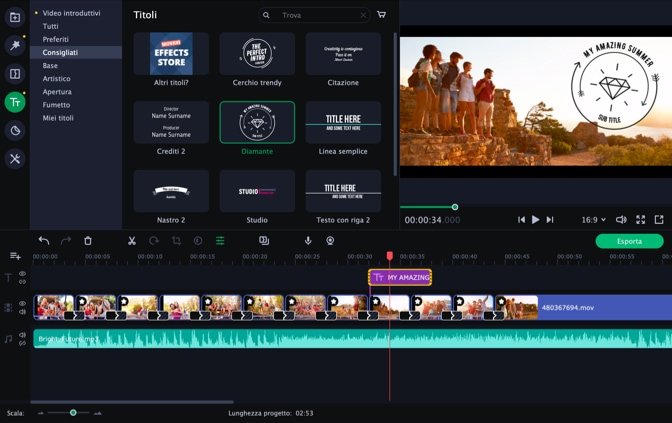Open the 16:9 aspect ratio dropdown

594,220
